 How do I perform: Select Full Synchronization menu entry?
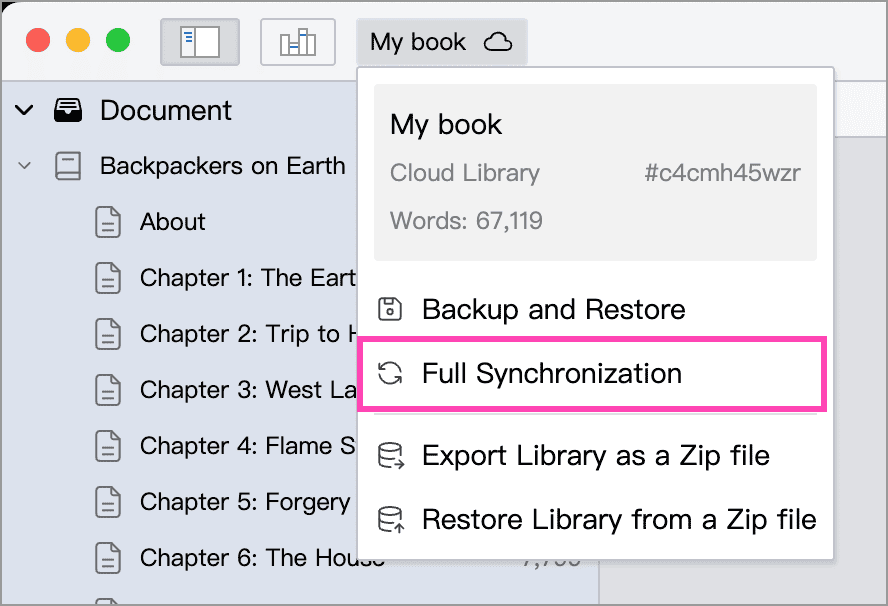click(592, 374)
